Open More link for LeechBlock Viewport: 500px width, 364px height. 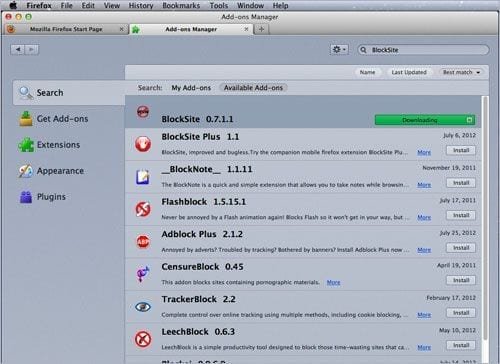click(x=424, y=347)
